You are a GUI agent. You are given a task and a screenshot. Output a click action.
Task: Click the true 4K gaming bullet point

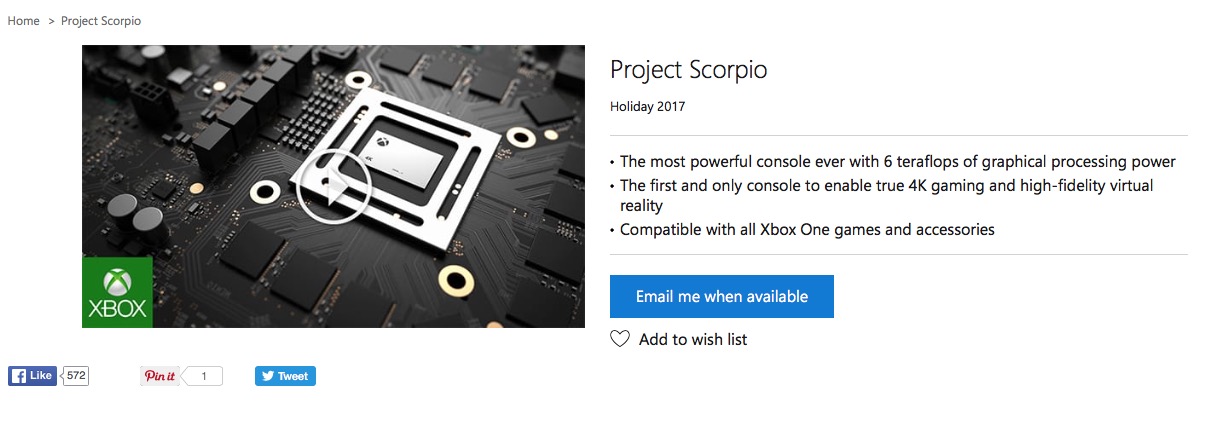[886, 185]
